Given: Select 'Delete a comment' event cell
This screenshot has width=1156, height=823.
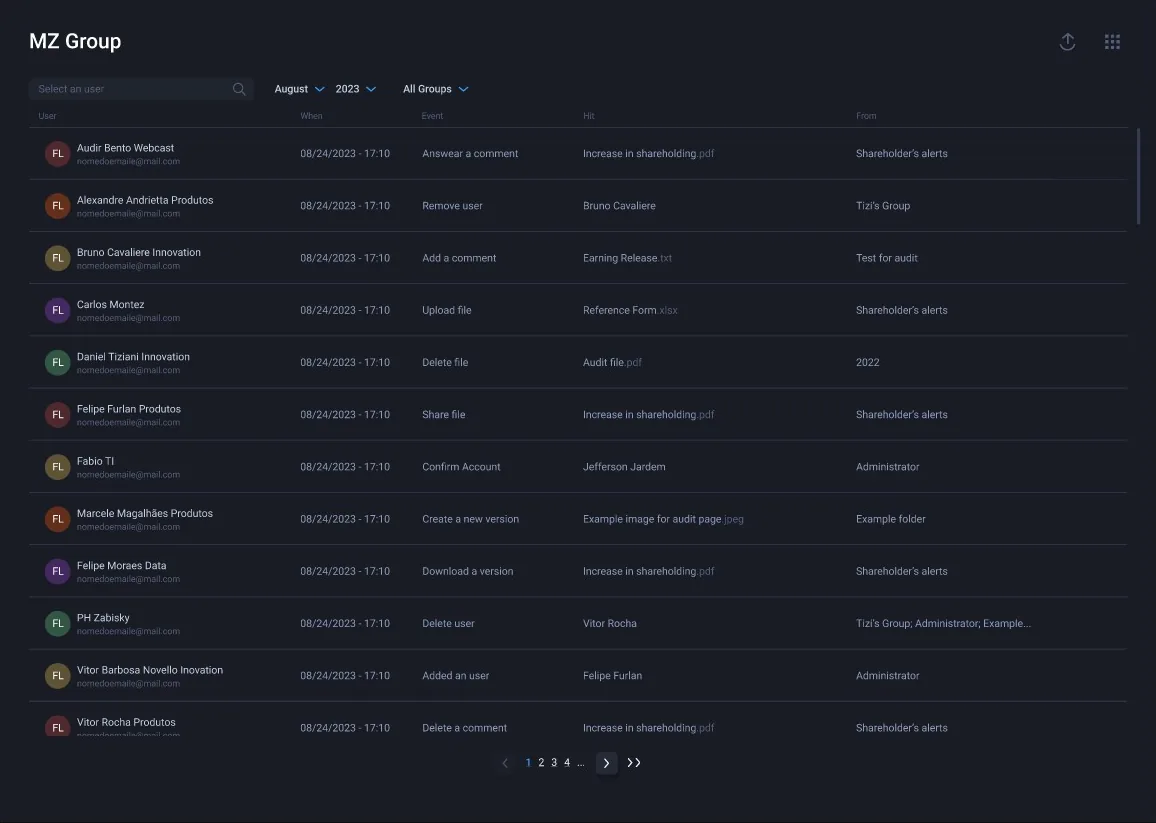Looking at the screenshot, I should [x=464, y=729].
